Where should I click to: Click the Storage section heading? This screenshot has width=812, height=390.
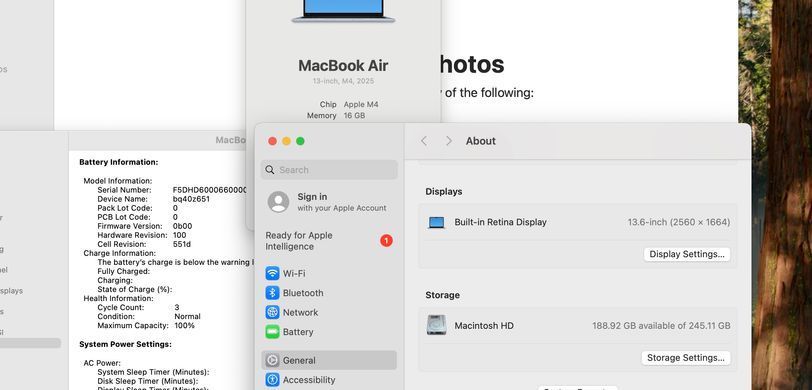pyautogui.click(x=442, y=295)
